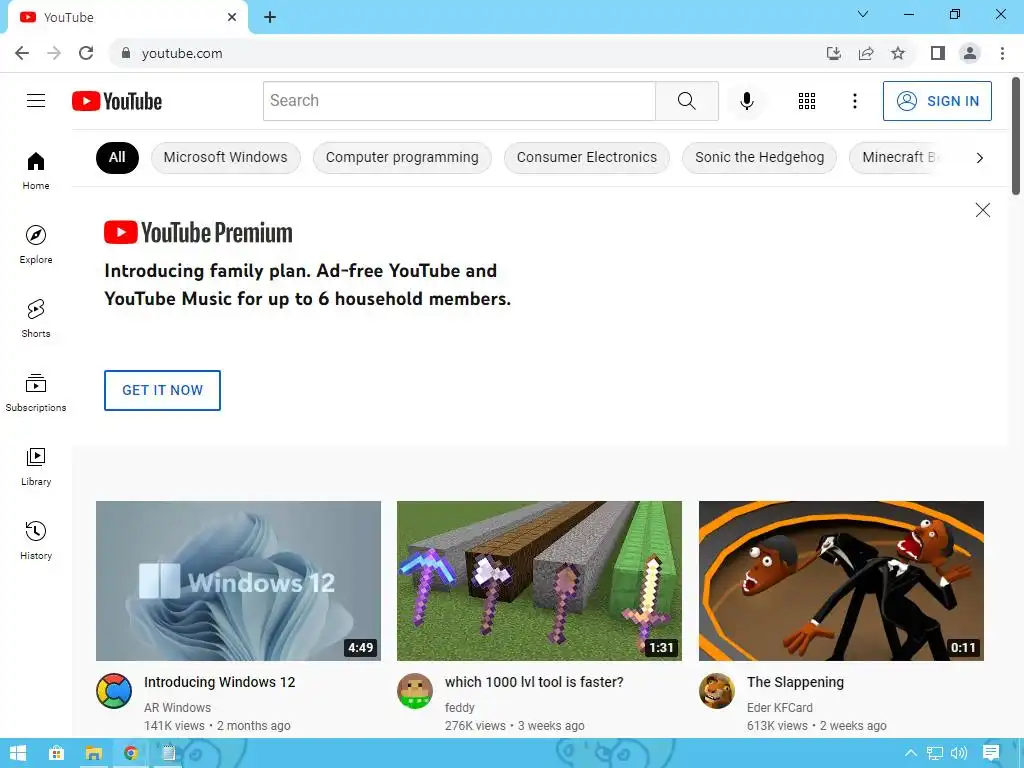Select the Sonic the Hedgehog chip
Screen dimensions: 1024x768
tap(760, 157)
